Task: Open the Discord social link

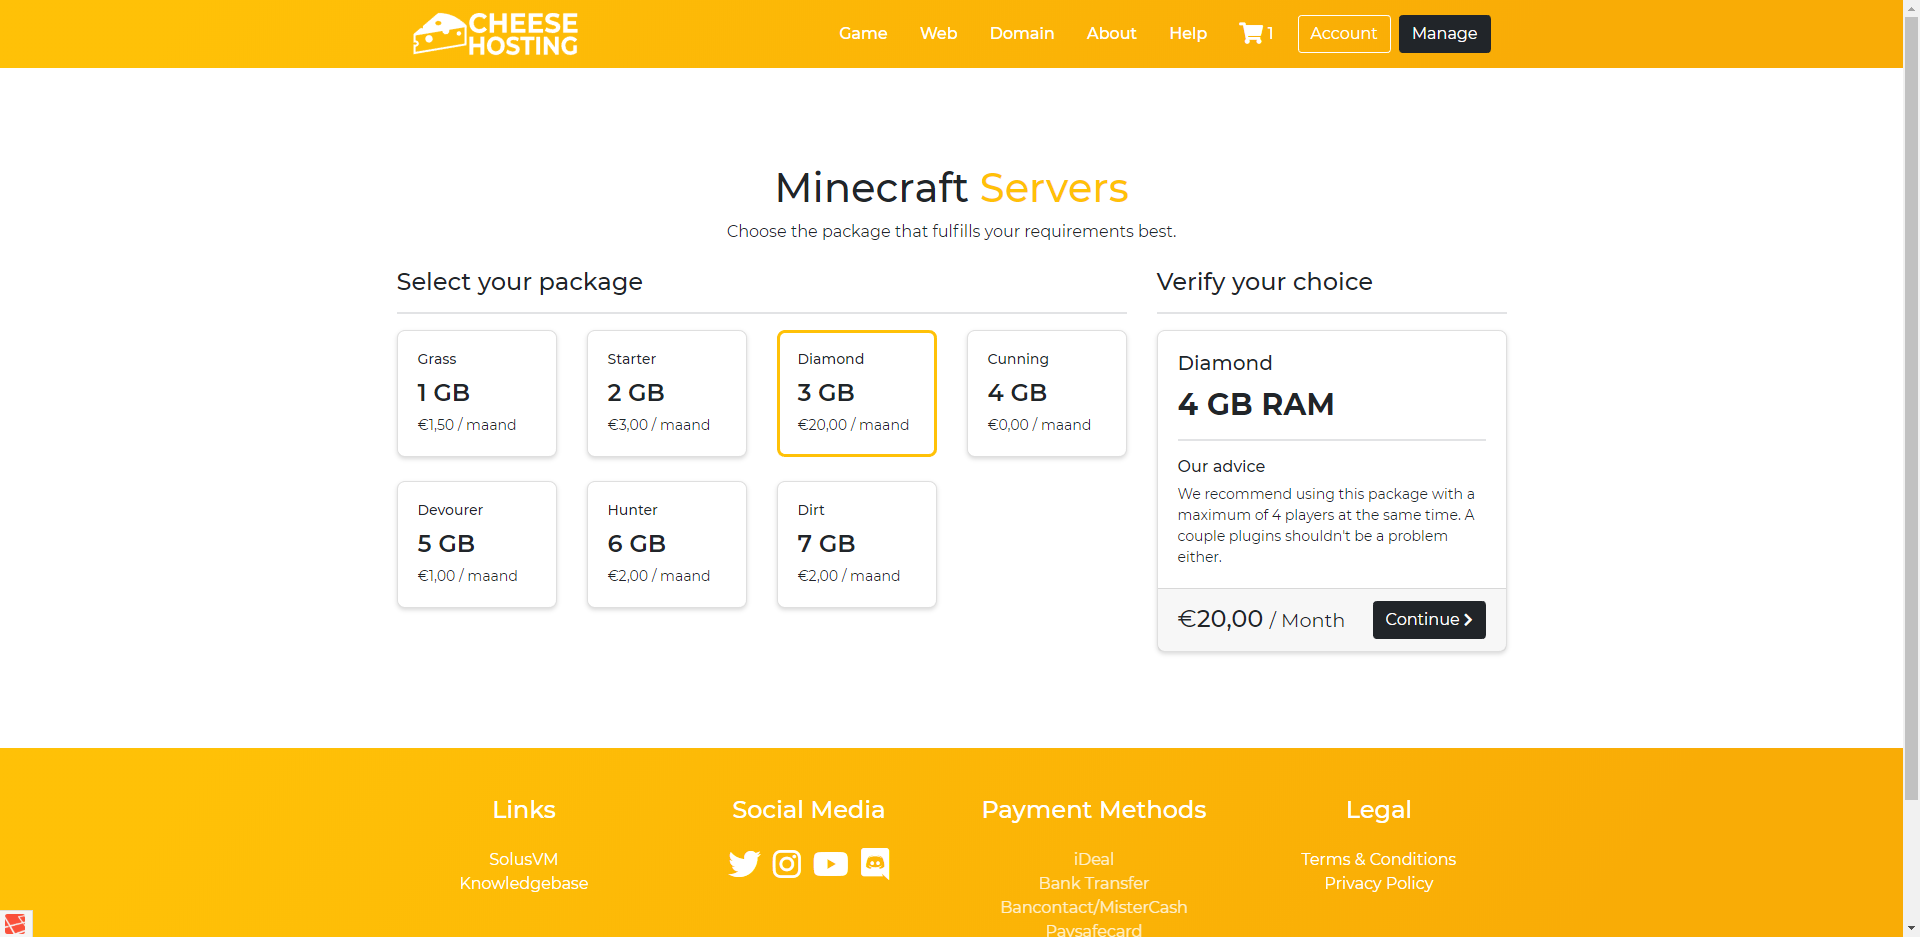Action: [875, 863]
